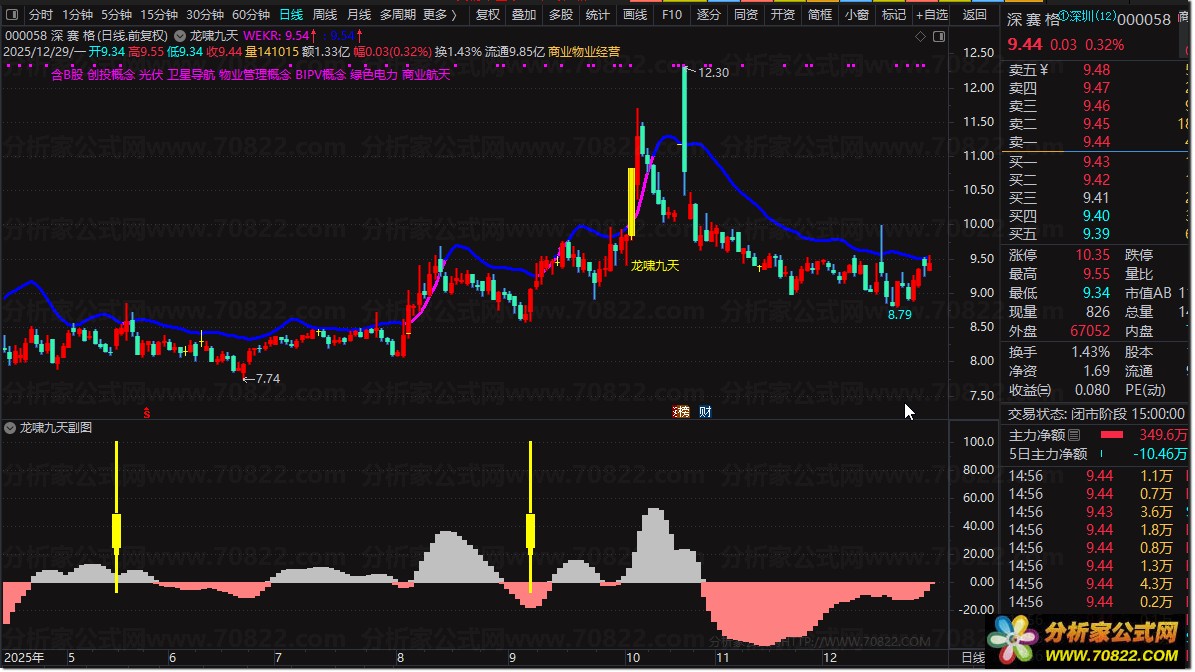Click the diamond icon in the chart's upper corner

921,37
